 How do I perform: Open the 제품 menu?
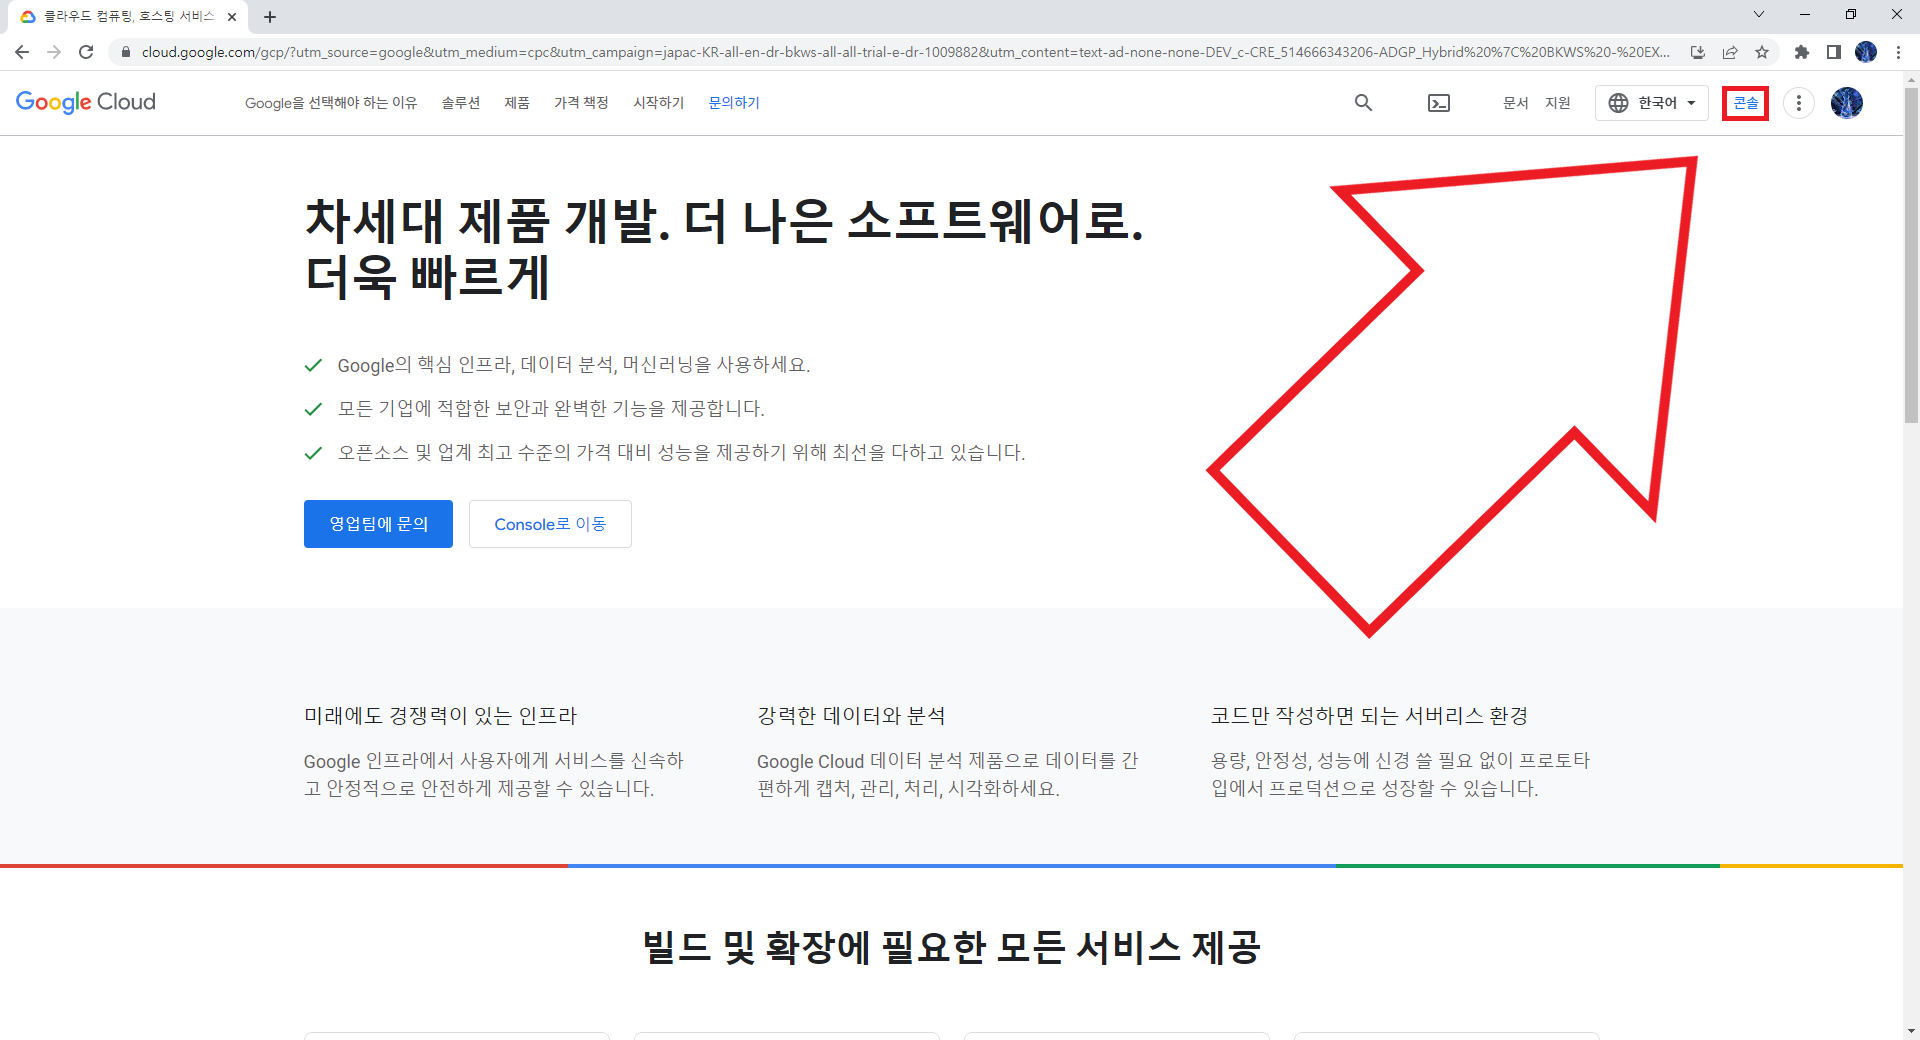pyautogui.click(x=517, y=103)
